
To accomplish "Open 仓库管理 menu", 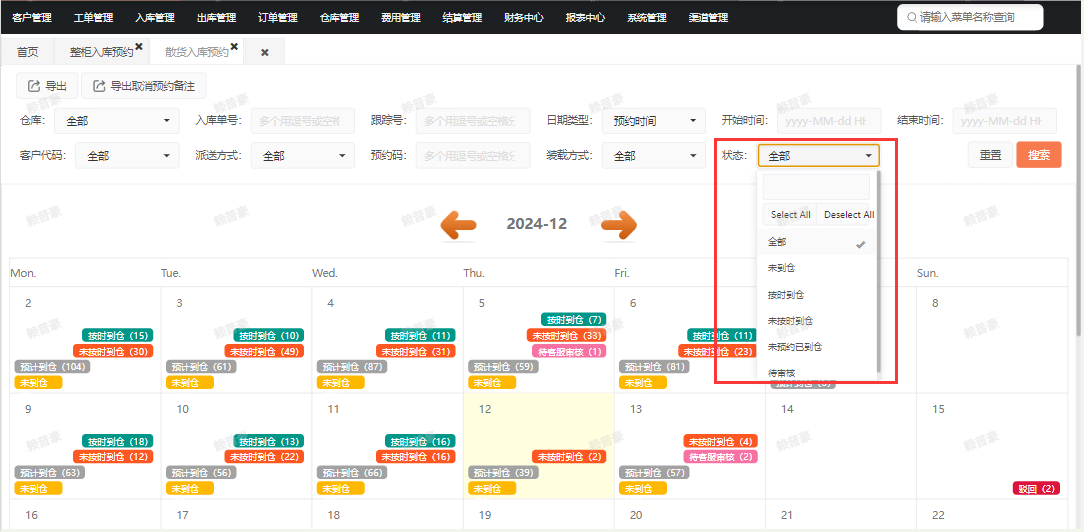I will [x=339, y=18].
